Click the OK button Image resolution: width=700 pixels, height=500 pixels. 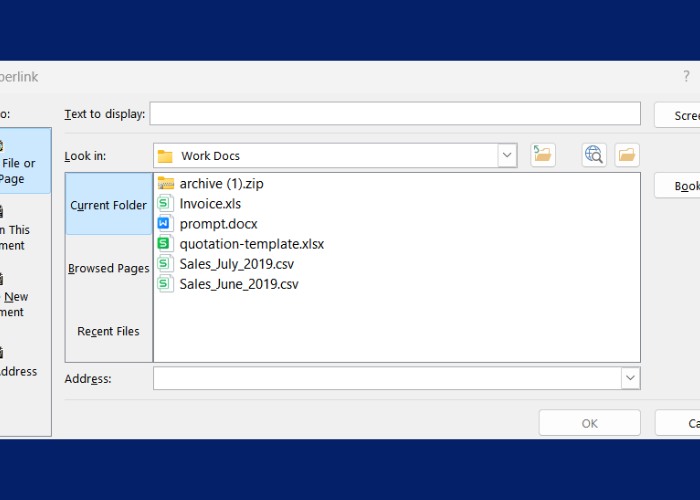pyautogui.click(x=590, y=423)
